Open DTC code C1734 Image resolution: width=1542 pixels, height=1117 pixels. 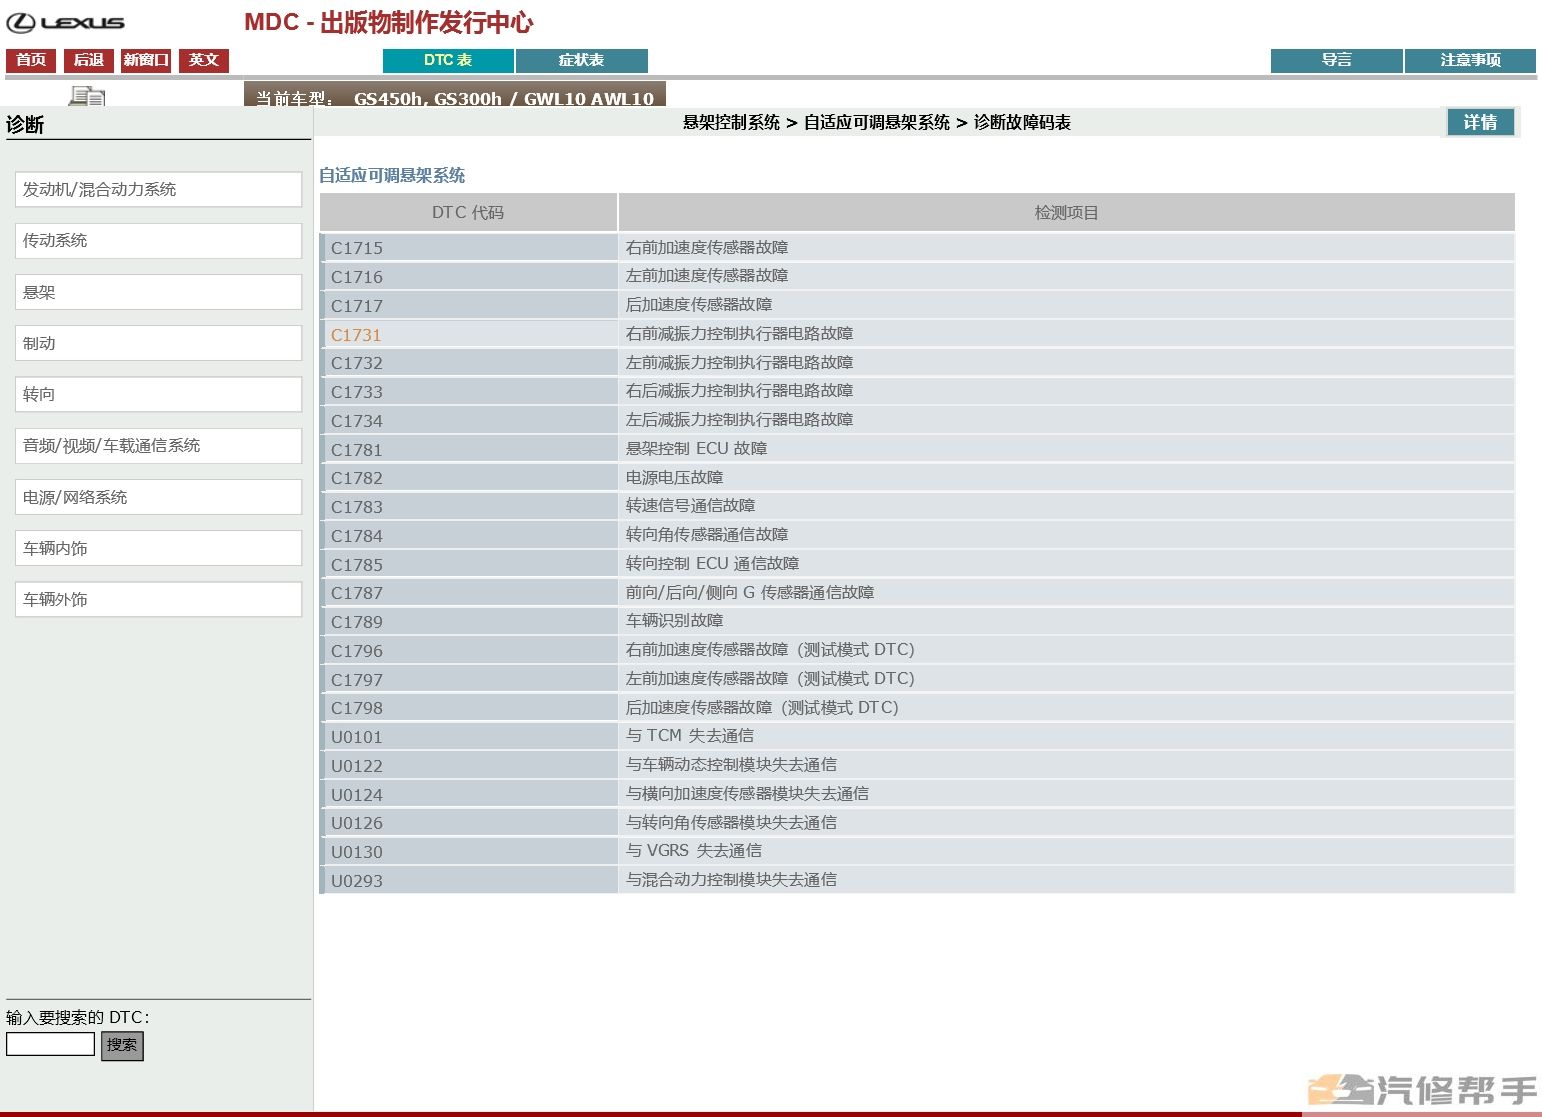(x=357, y=421)
